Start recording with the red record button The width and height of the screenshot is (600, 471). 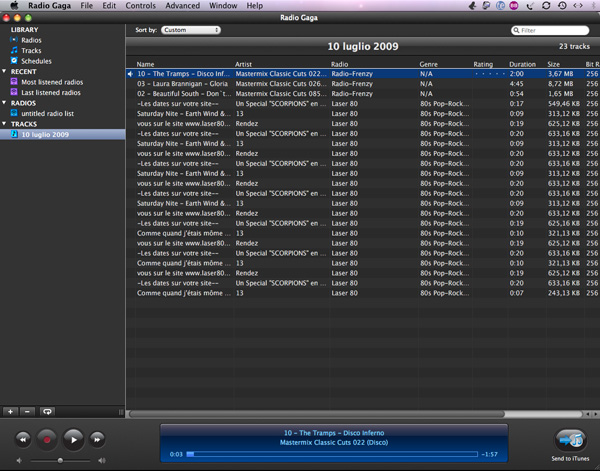(x=47, y=438)
